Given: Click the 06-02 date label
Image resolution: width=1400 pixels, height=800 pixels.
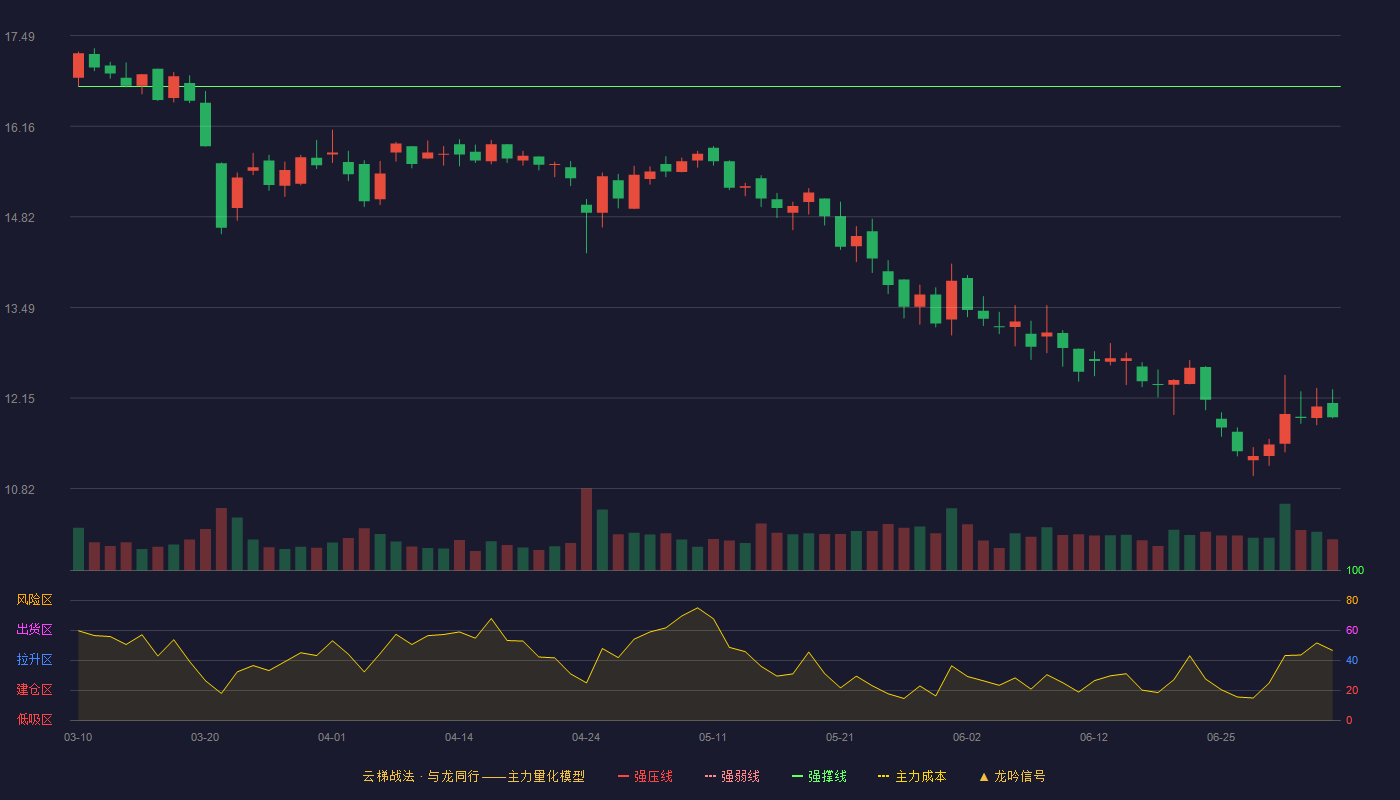Looking at the screenshot, I should pos(967,737).
